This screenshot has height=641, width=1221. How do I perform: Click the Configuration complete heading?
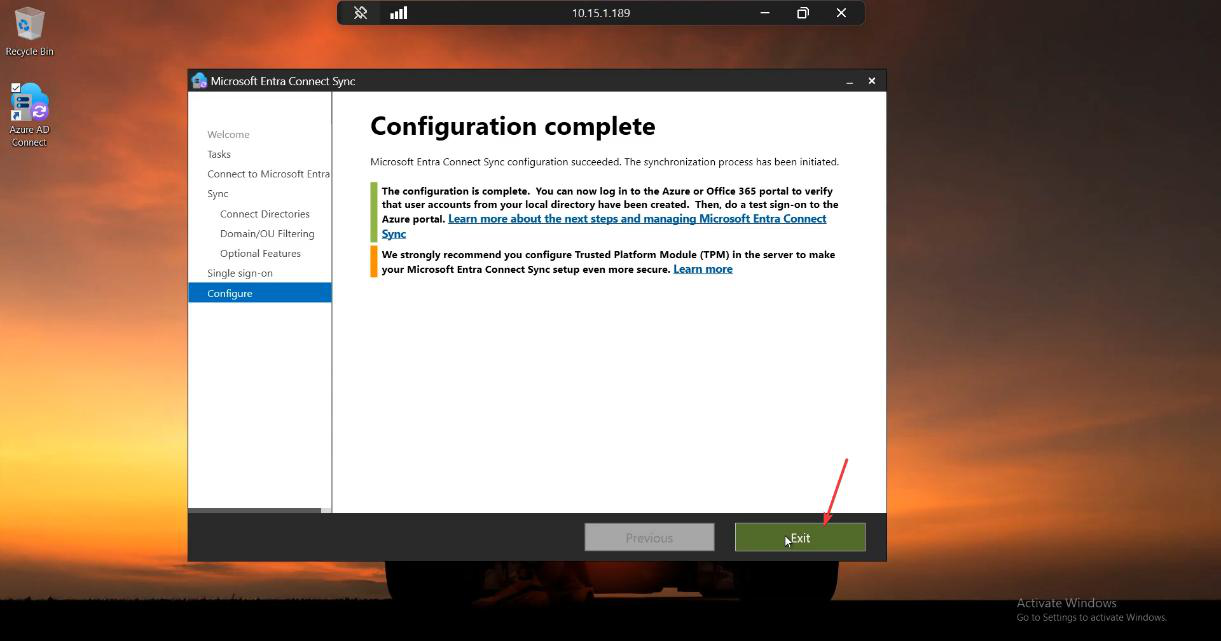point(513,126)
